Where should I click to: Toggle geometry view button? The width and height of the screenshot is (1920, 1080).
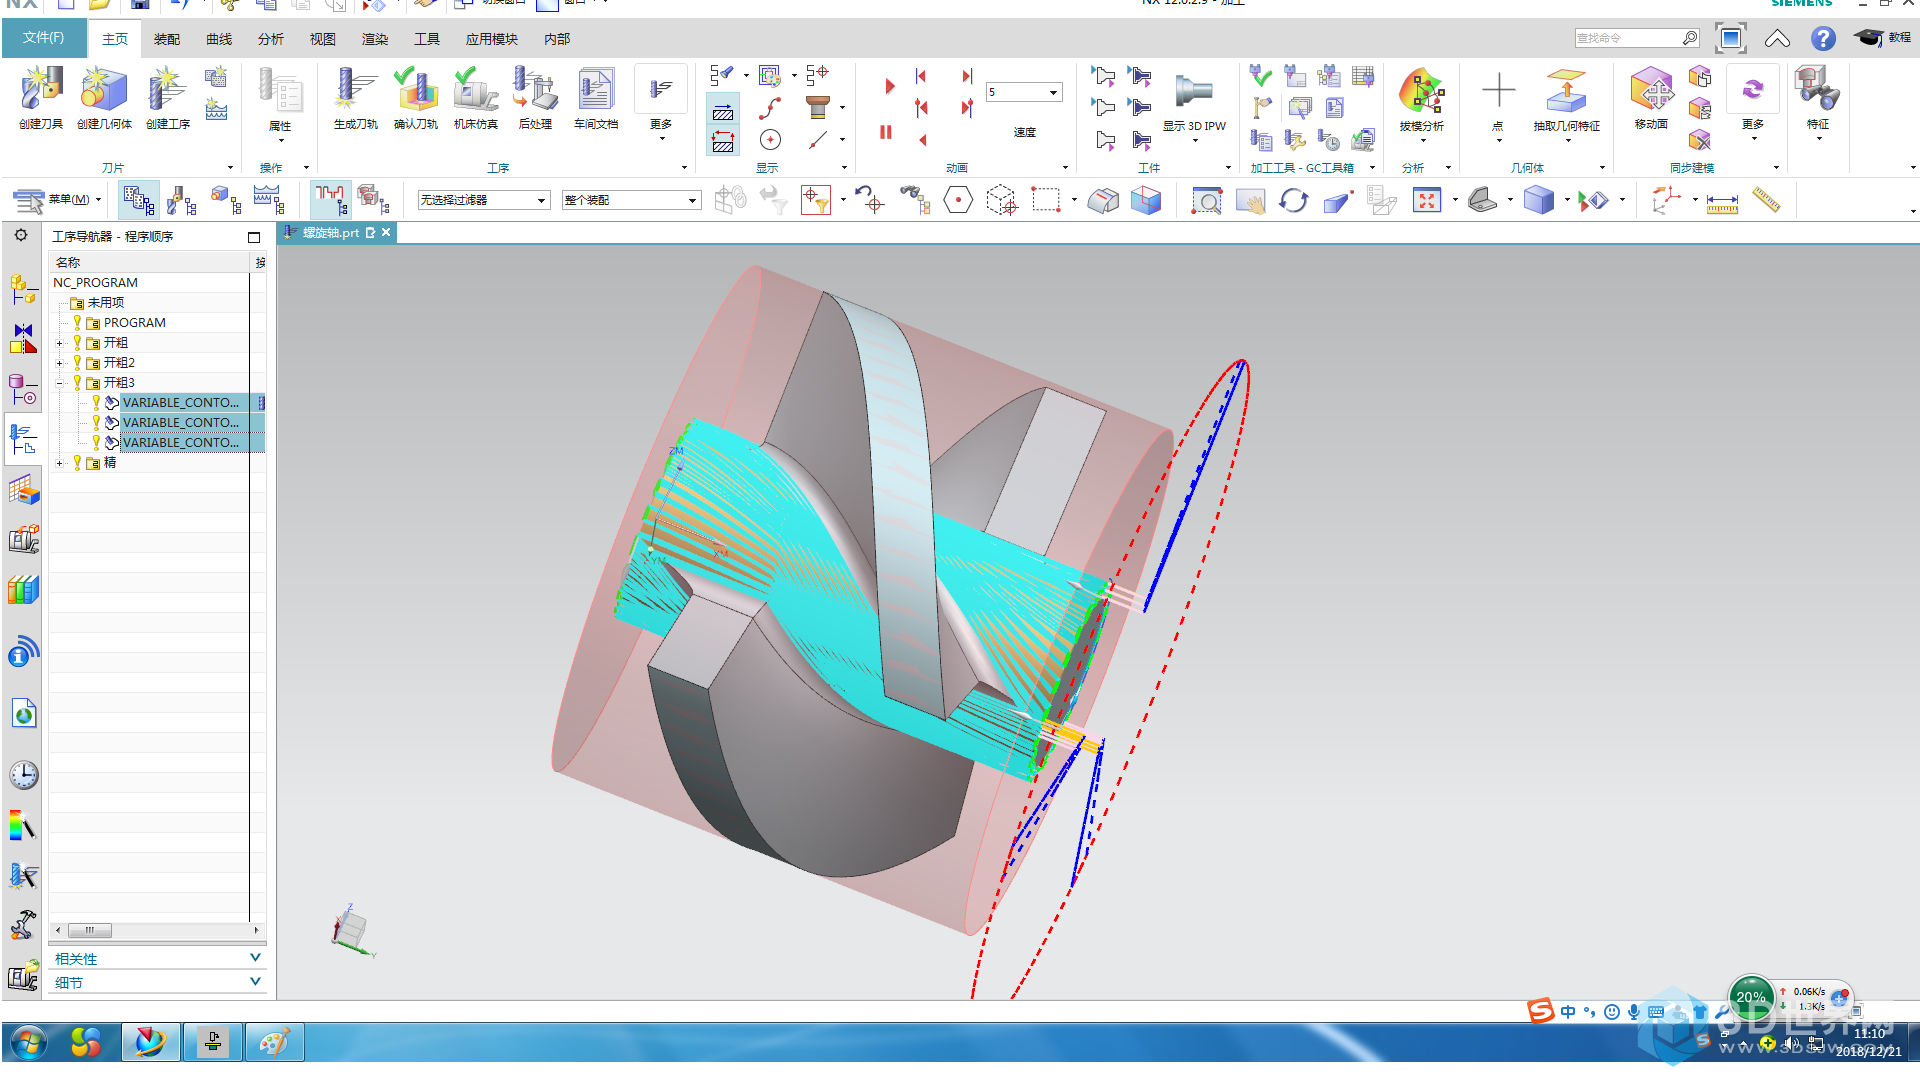click(226, 200)
